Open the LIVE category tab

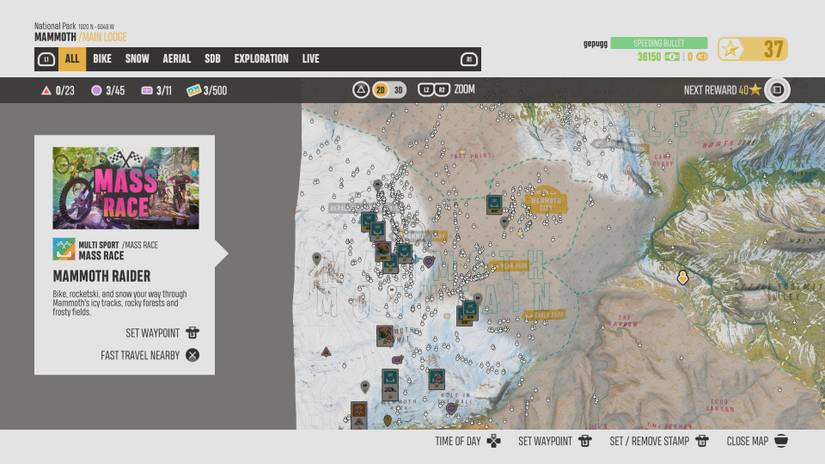pyautogui.click(x=310, y=59)
